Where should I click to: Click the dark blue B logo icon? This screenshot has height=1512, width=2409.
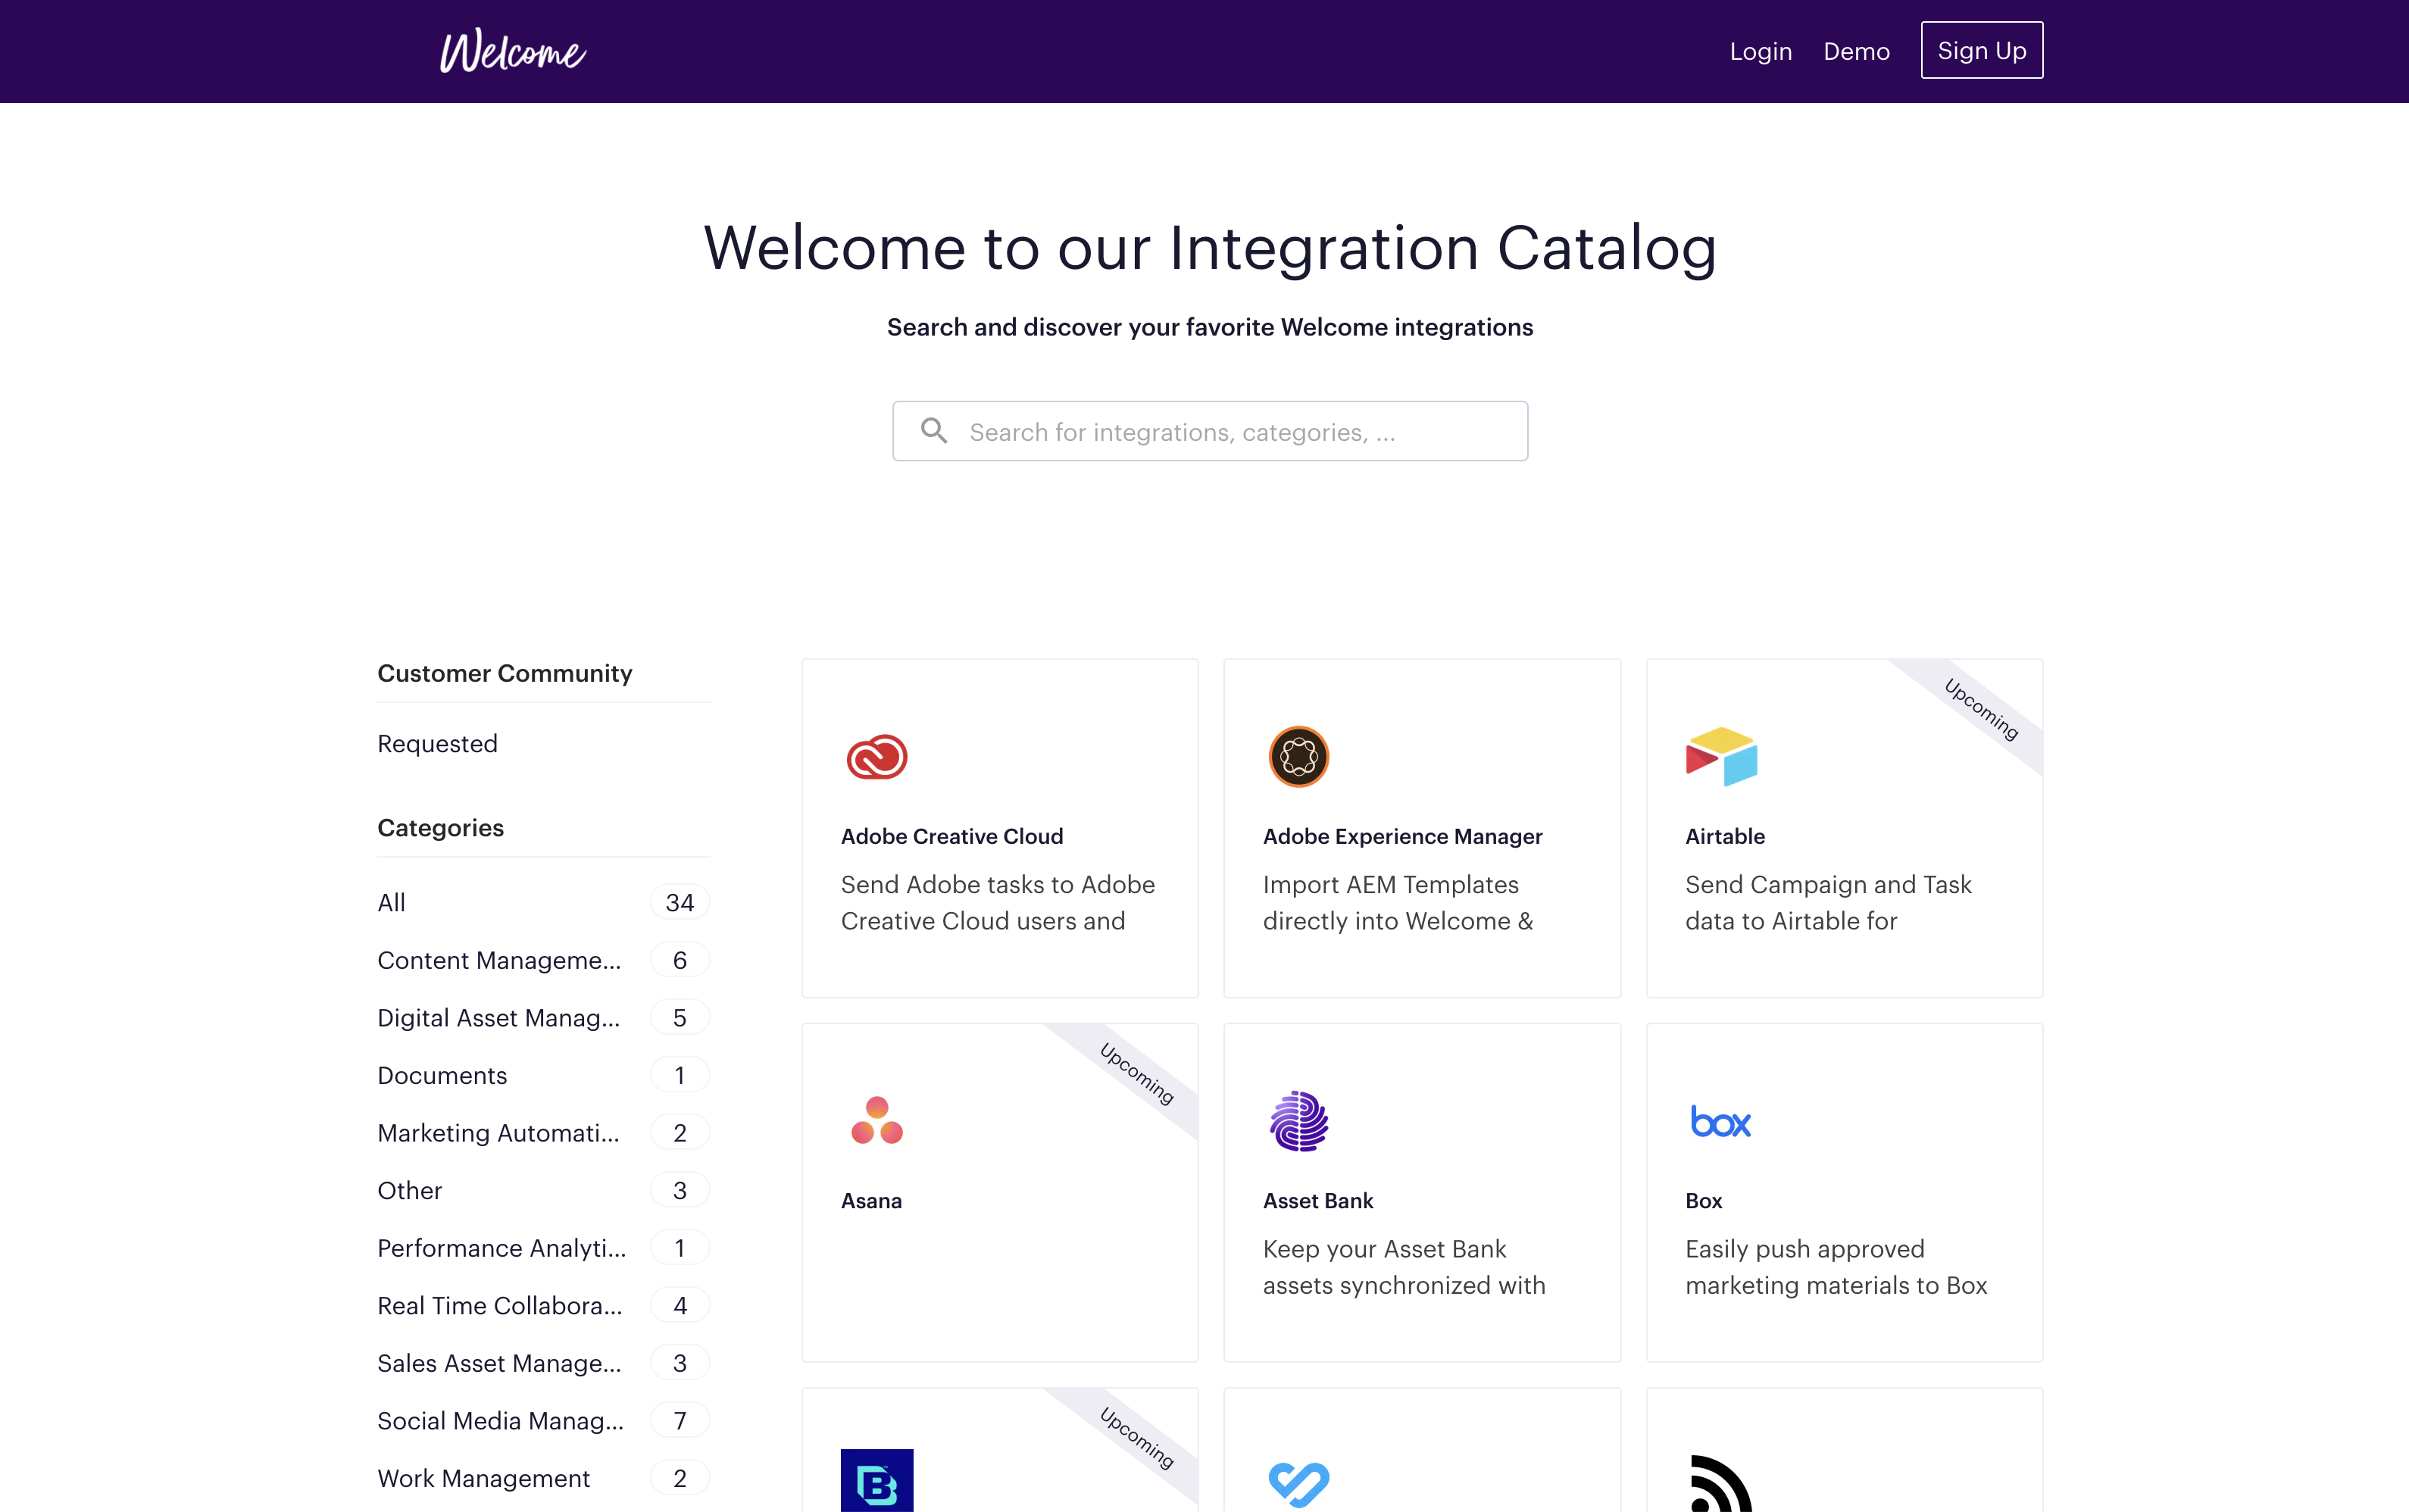(876, 1482)
